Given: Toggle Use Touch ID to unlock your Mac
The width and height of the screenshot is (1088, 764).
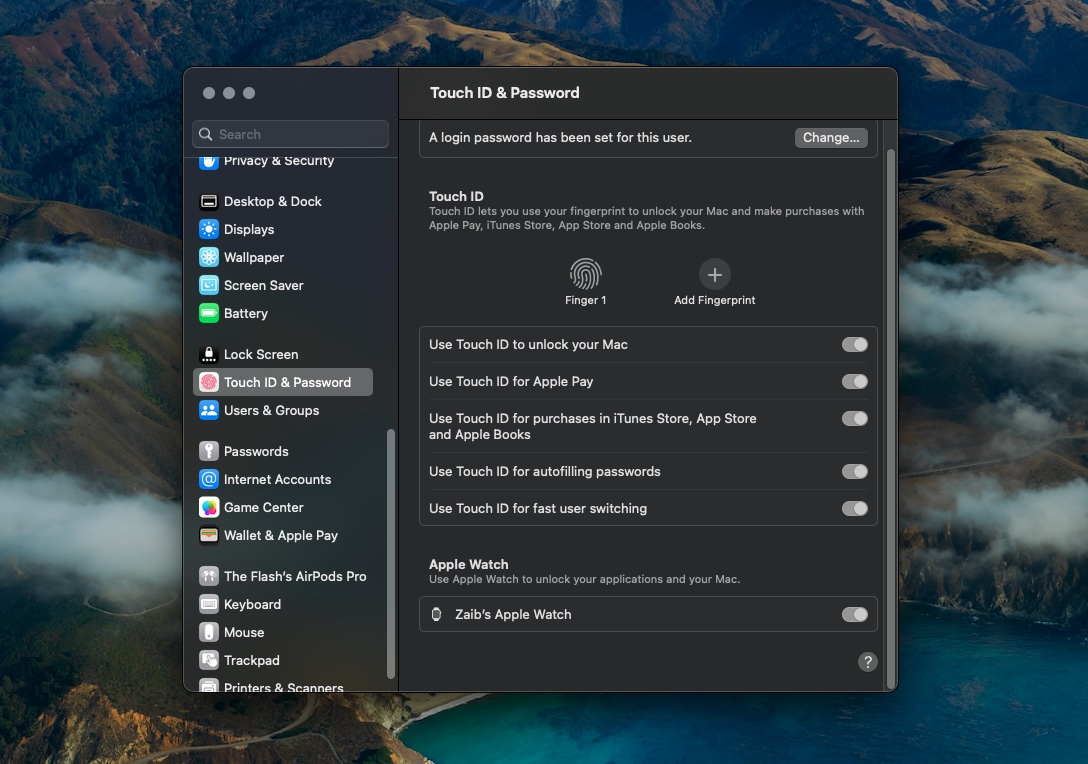Looking at the screenshot, I should point(855,345).
